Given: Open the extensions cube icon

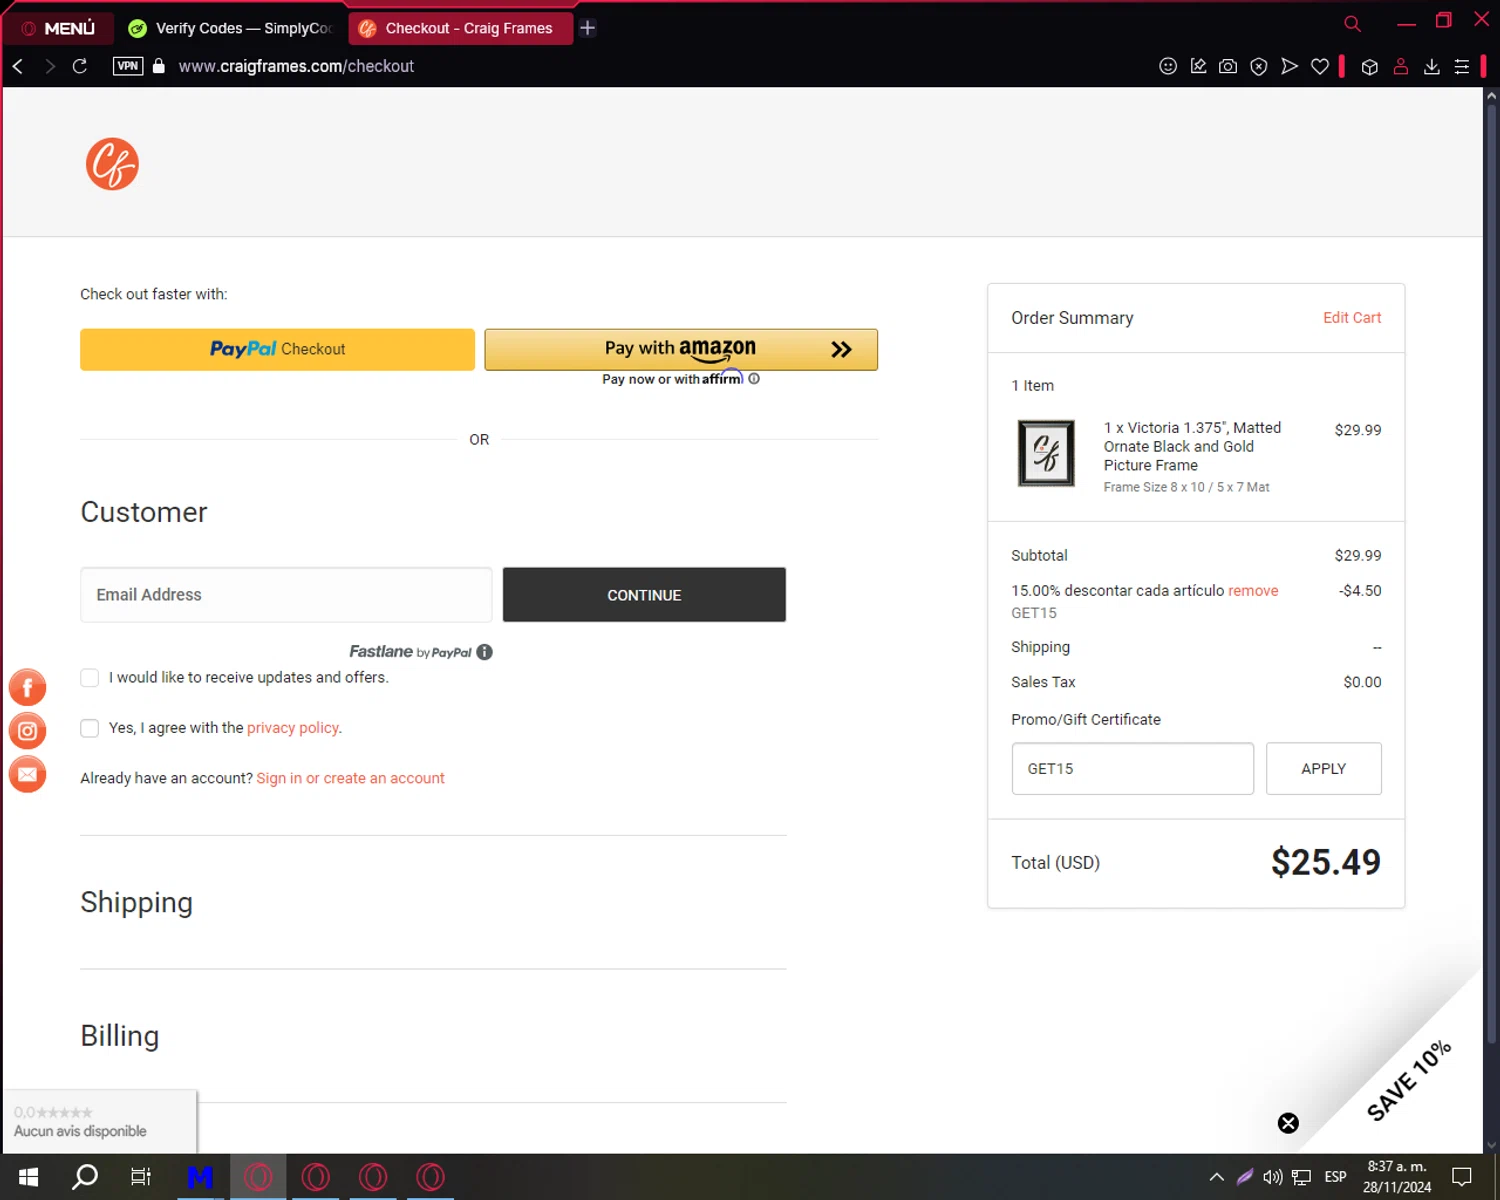Looking at the screenshot, I should tap(1370, 66).
